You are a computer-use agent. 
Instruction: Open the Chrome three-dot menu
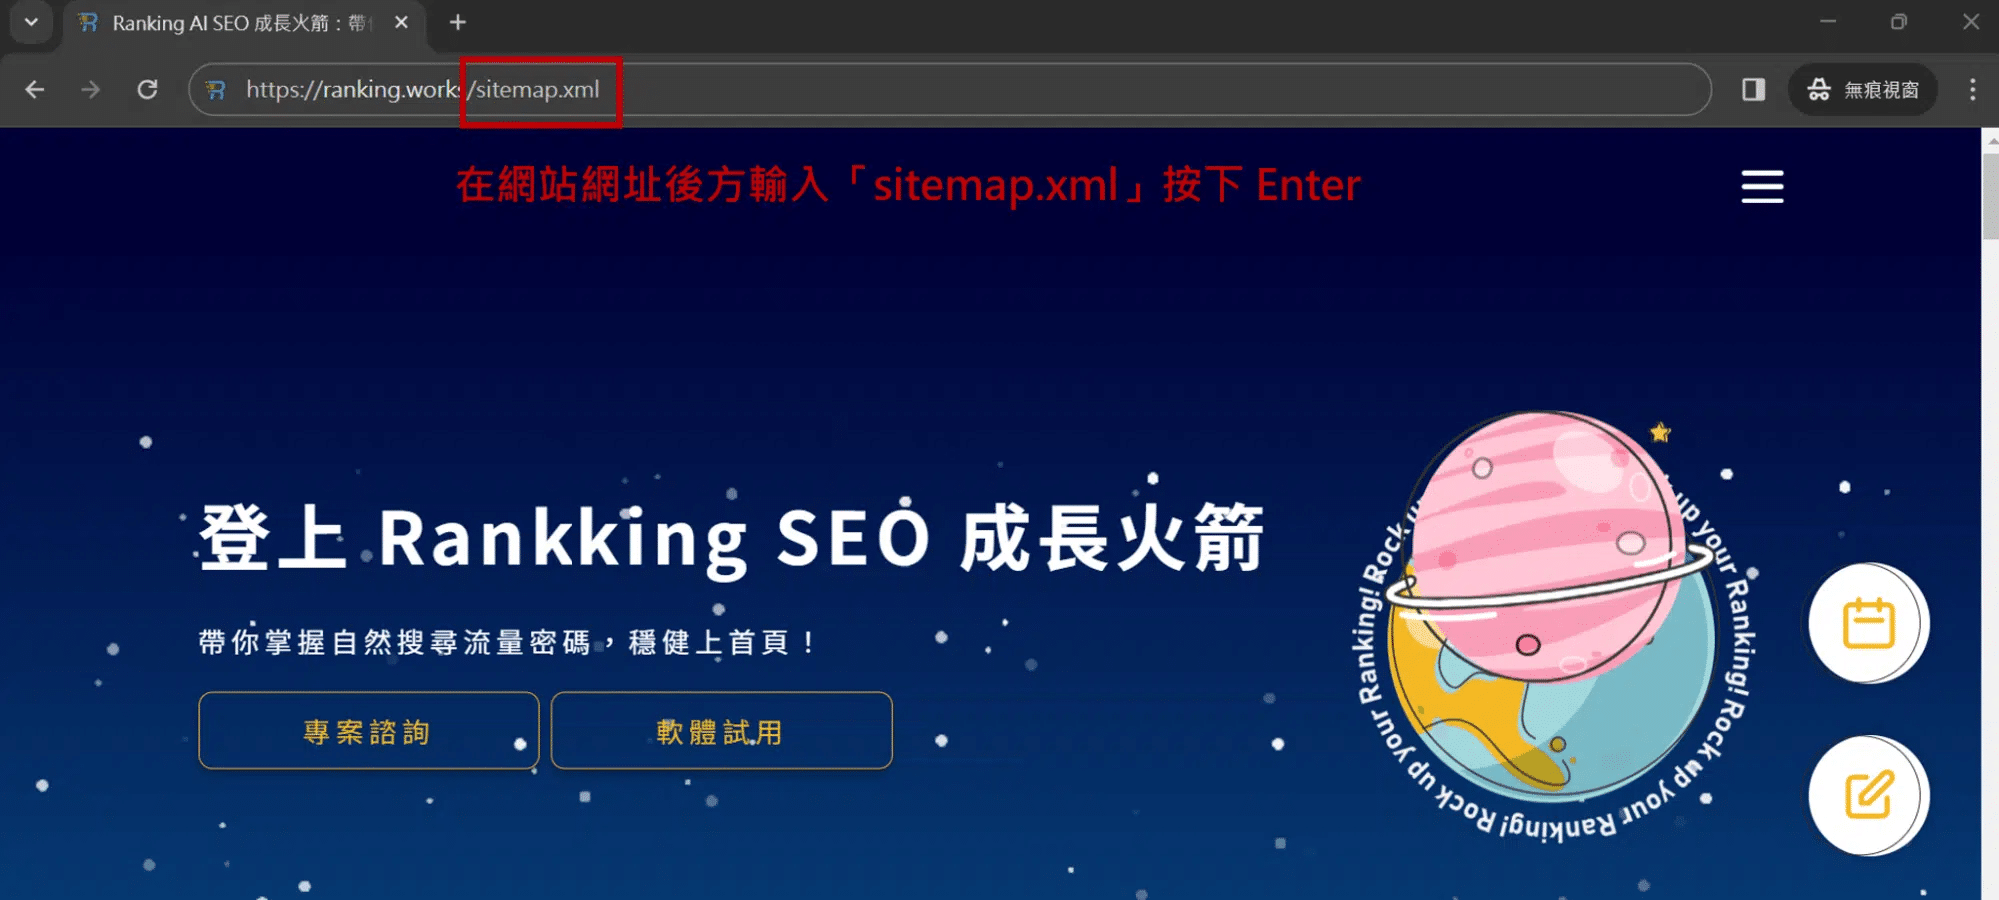click(x=1972, y=90)
